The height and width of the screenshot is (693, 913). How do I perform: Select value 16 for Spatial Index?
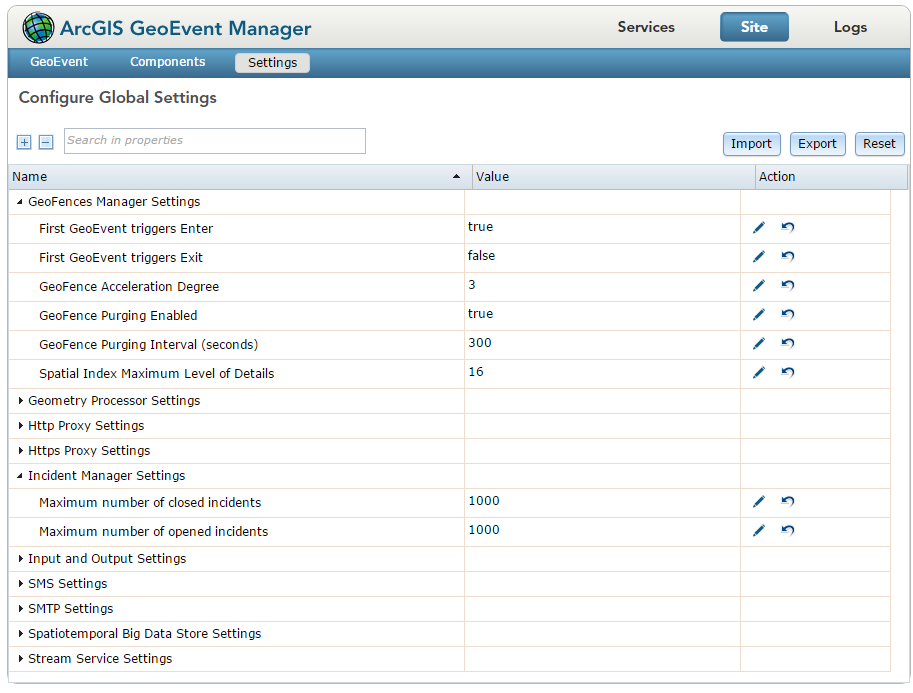[x=476, y=372]
